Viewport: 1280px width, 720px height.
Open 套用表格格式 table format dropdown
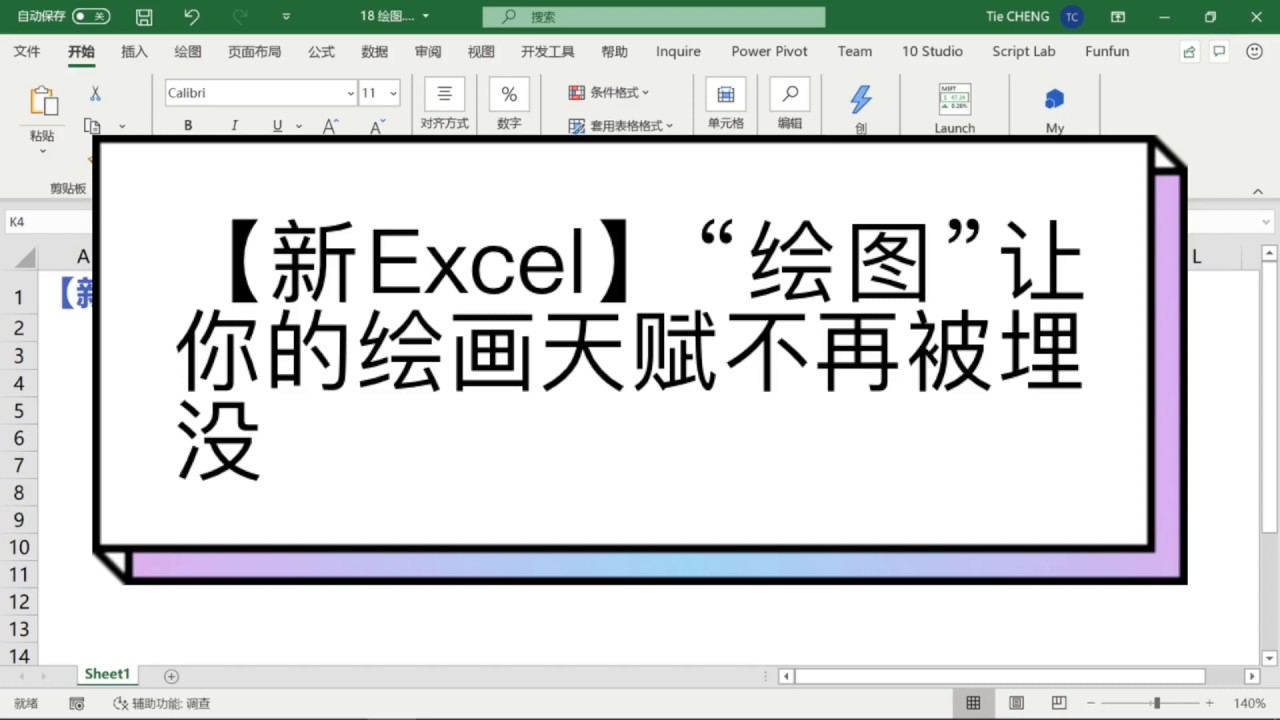click(x=621, y=126)
